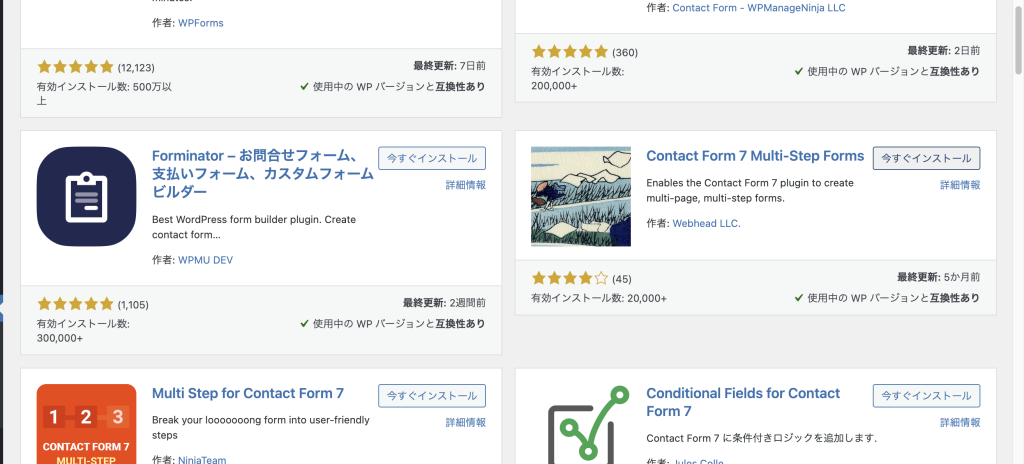Click the text 最終更新: 2週間前
The image size is (1024, 464).
444,303
